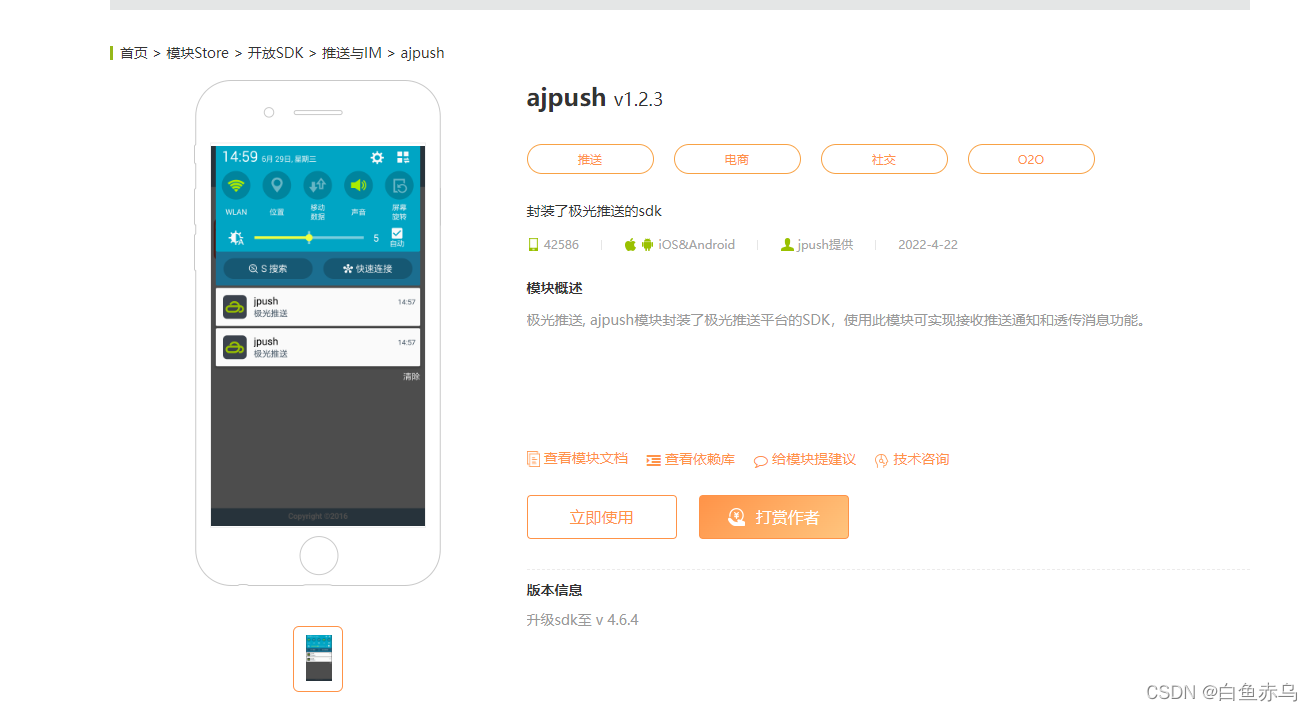Click the v1.2.3 version label
1313x711 pixels.
point(638,99)
